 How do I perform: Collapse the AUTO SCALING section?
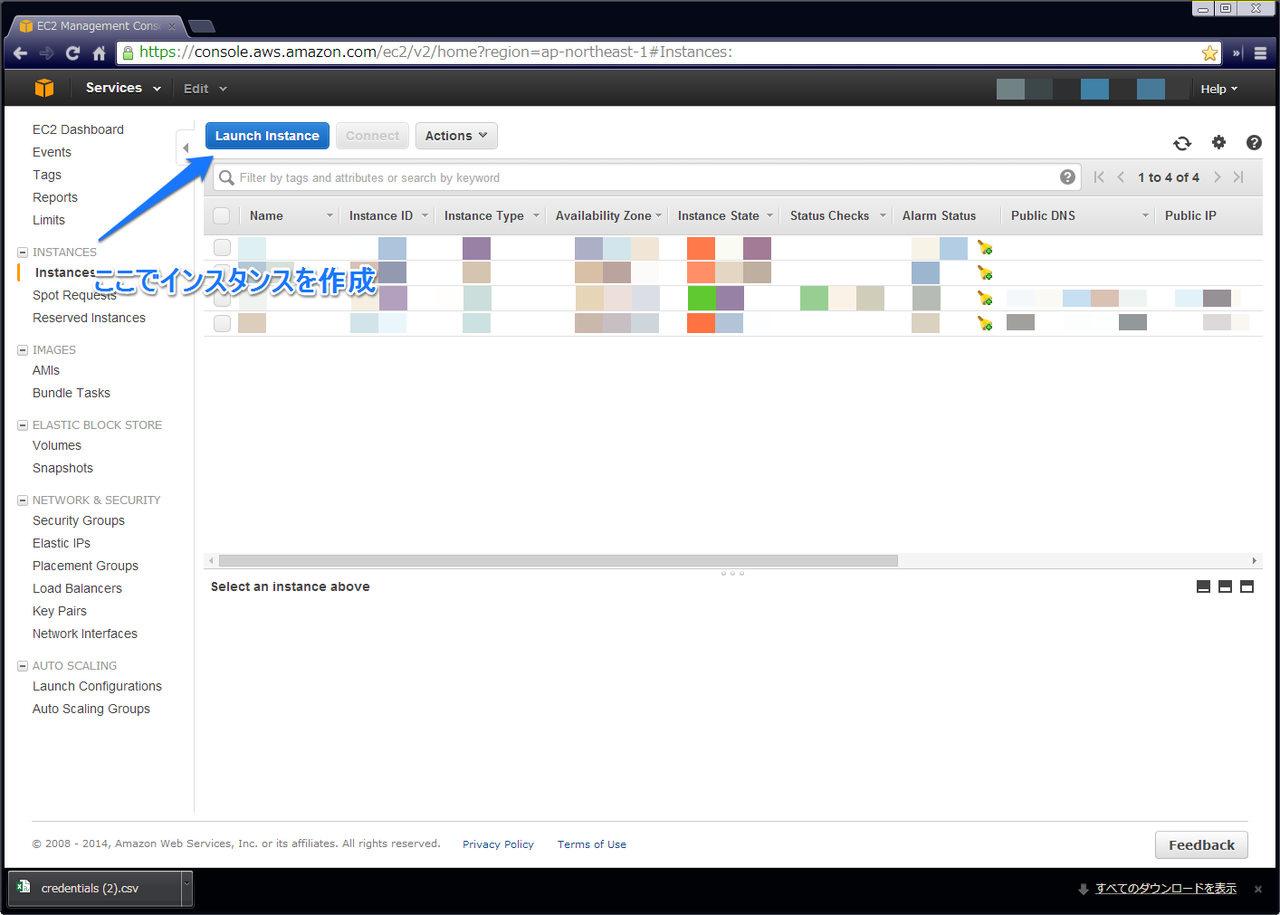tap(23, 666)
